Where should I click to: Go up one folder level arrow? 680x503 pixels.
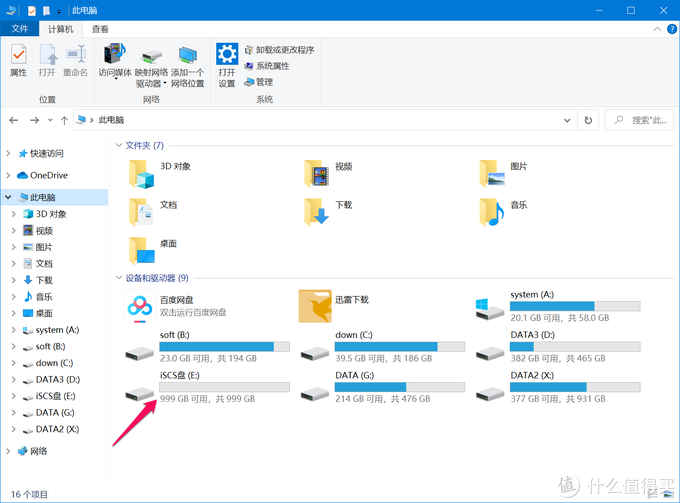pyautogui.click(x=64, y=120)
